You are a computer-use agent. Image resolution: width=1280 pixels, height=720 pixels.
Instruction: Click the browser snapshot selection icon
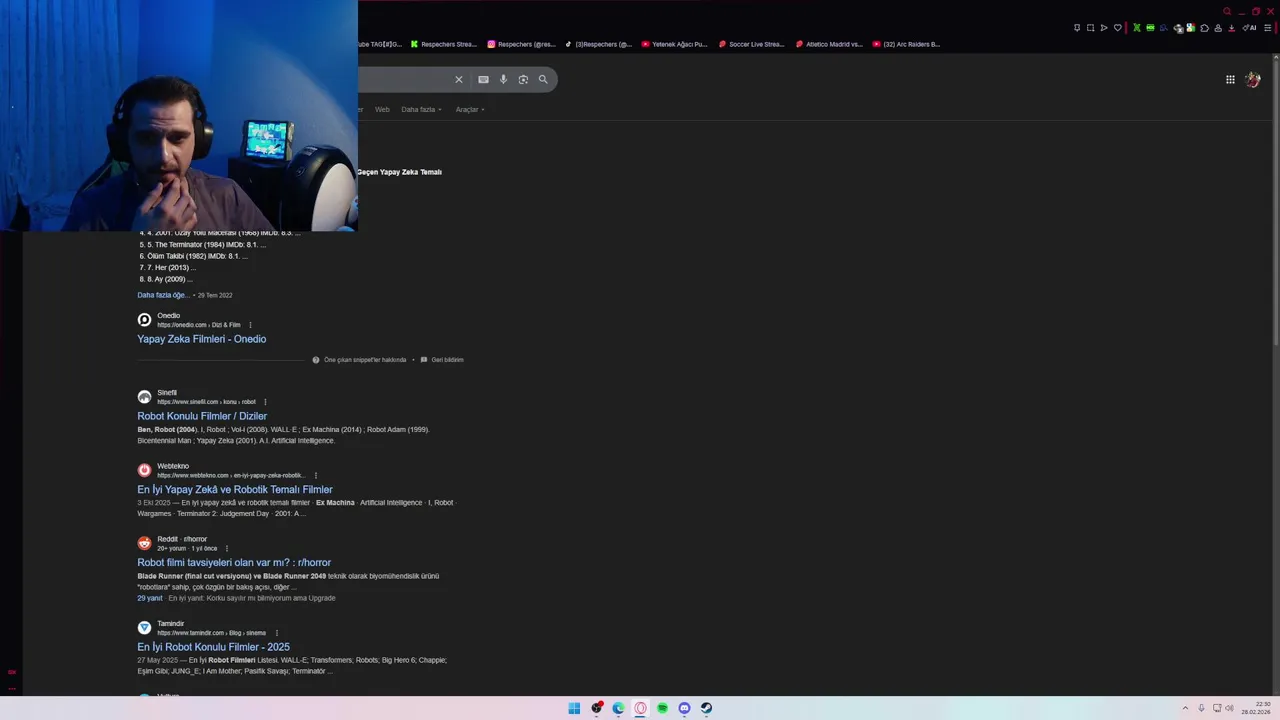(x=1090, y=28)
